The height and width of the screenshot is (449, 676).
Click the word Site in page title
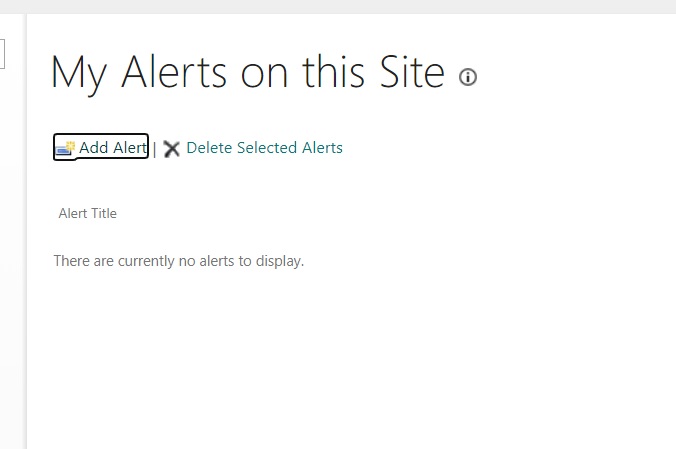point(412,72)
